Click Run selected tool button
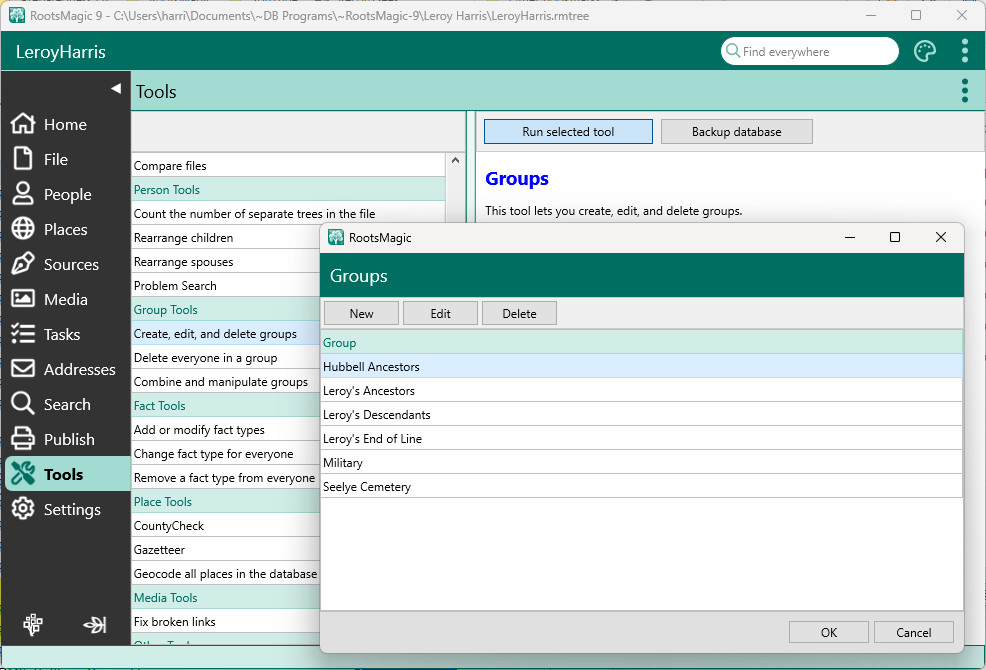The height and width of the screenshot is (670, 986). click(568, 132)
